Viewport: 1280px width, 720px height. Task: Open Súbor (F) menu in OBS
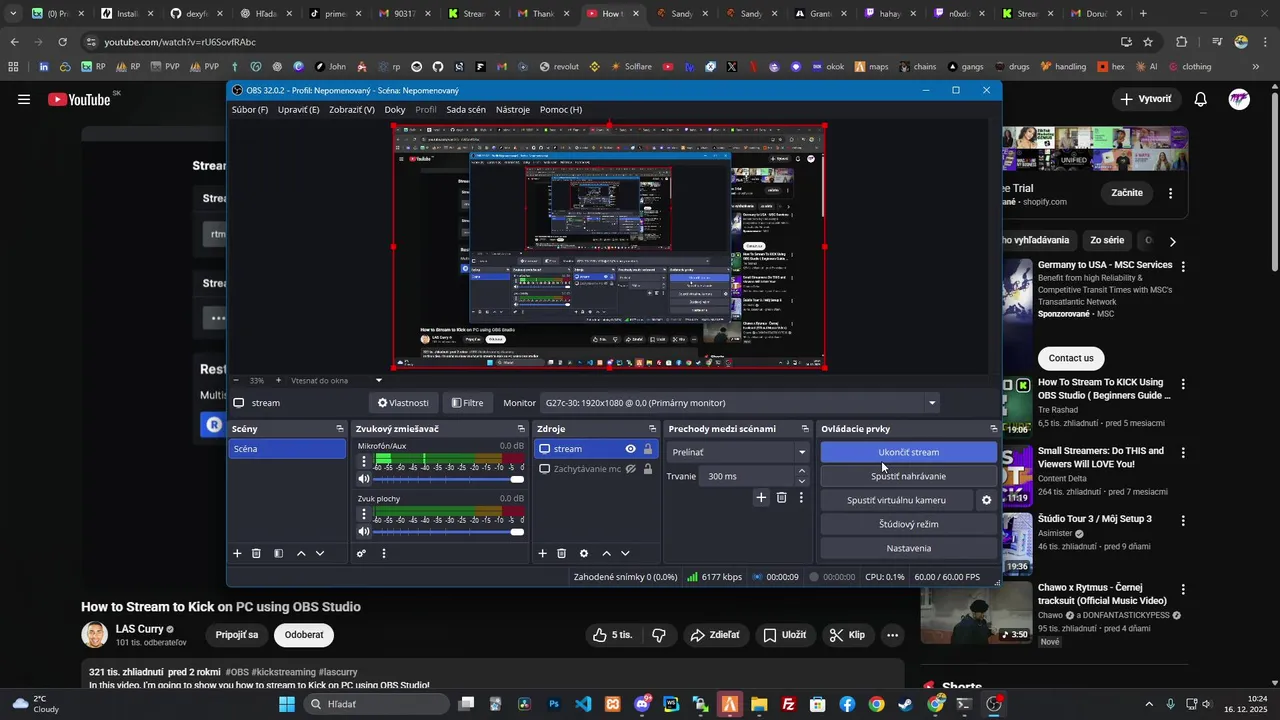tap(250, 110)
